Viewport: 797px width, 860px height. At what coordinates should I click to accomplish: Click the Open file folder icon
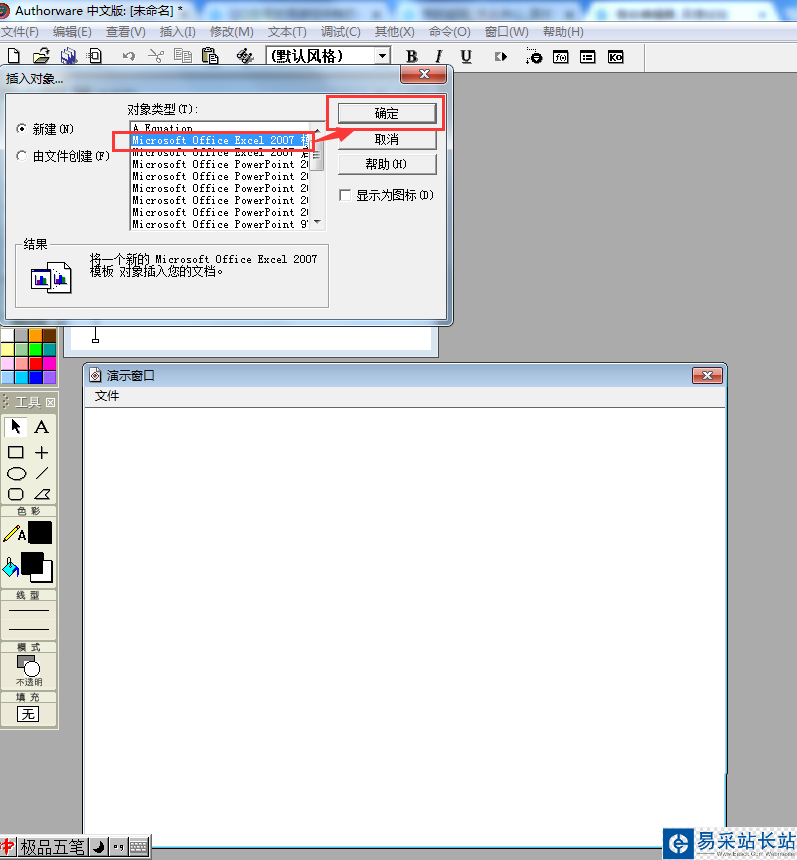point(41,56)
